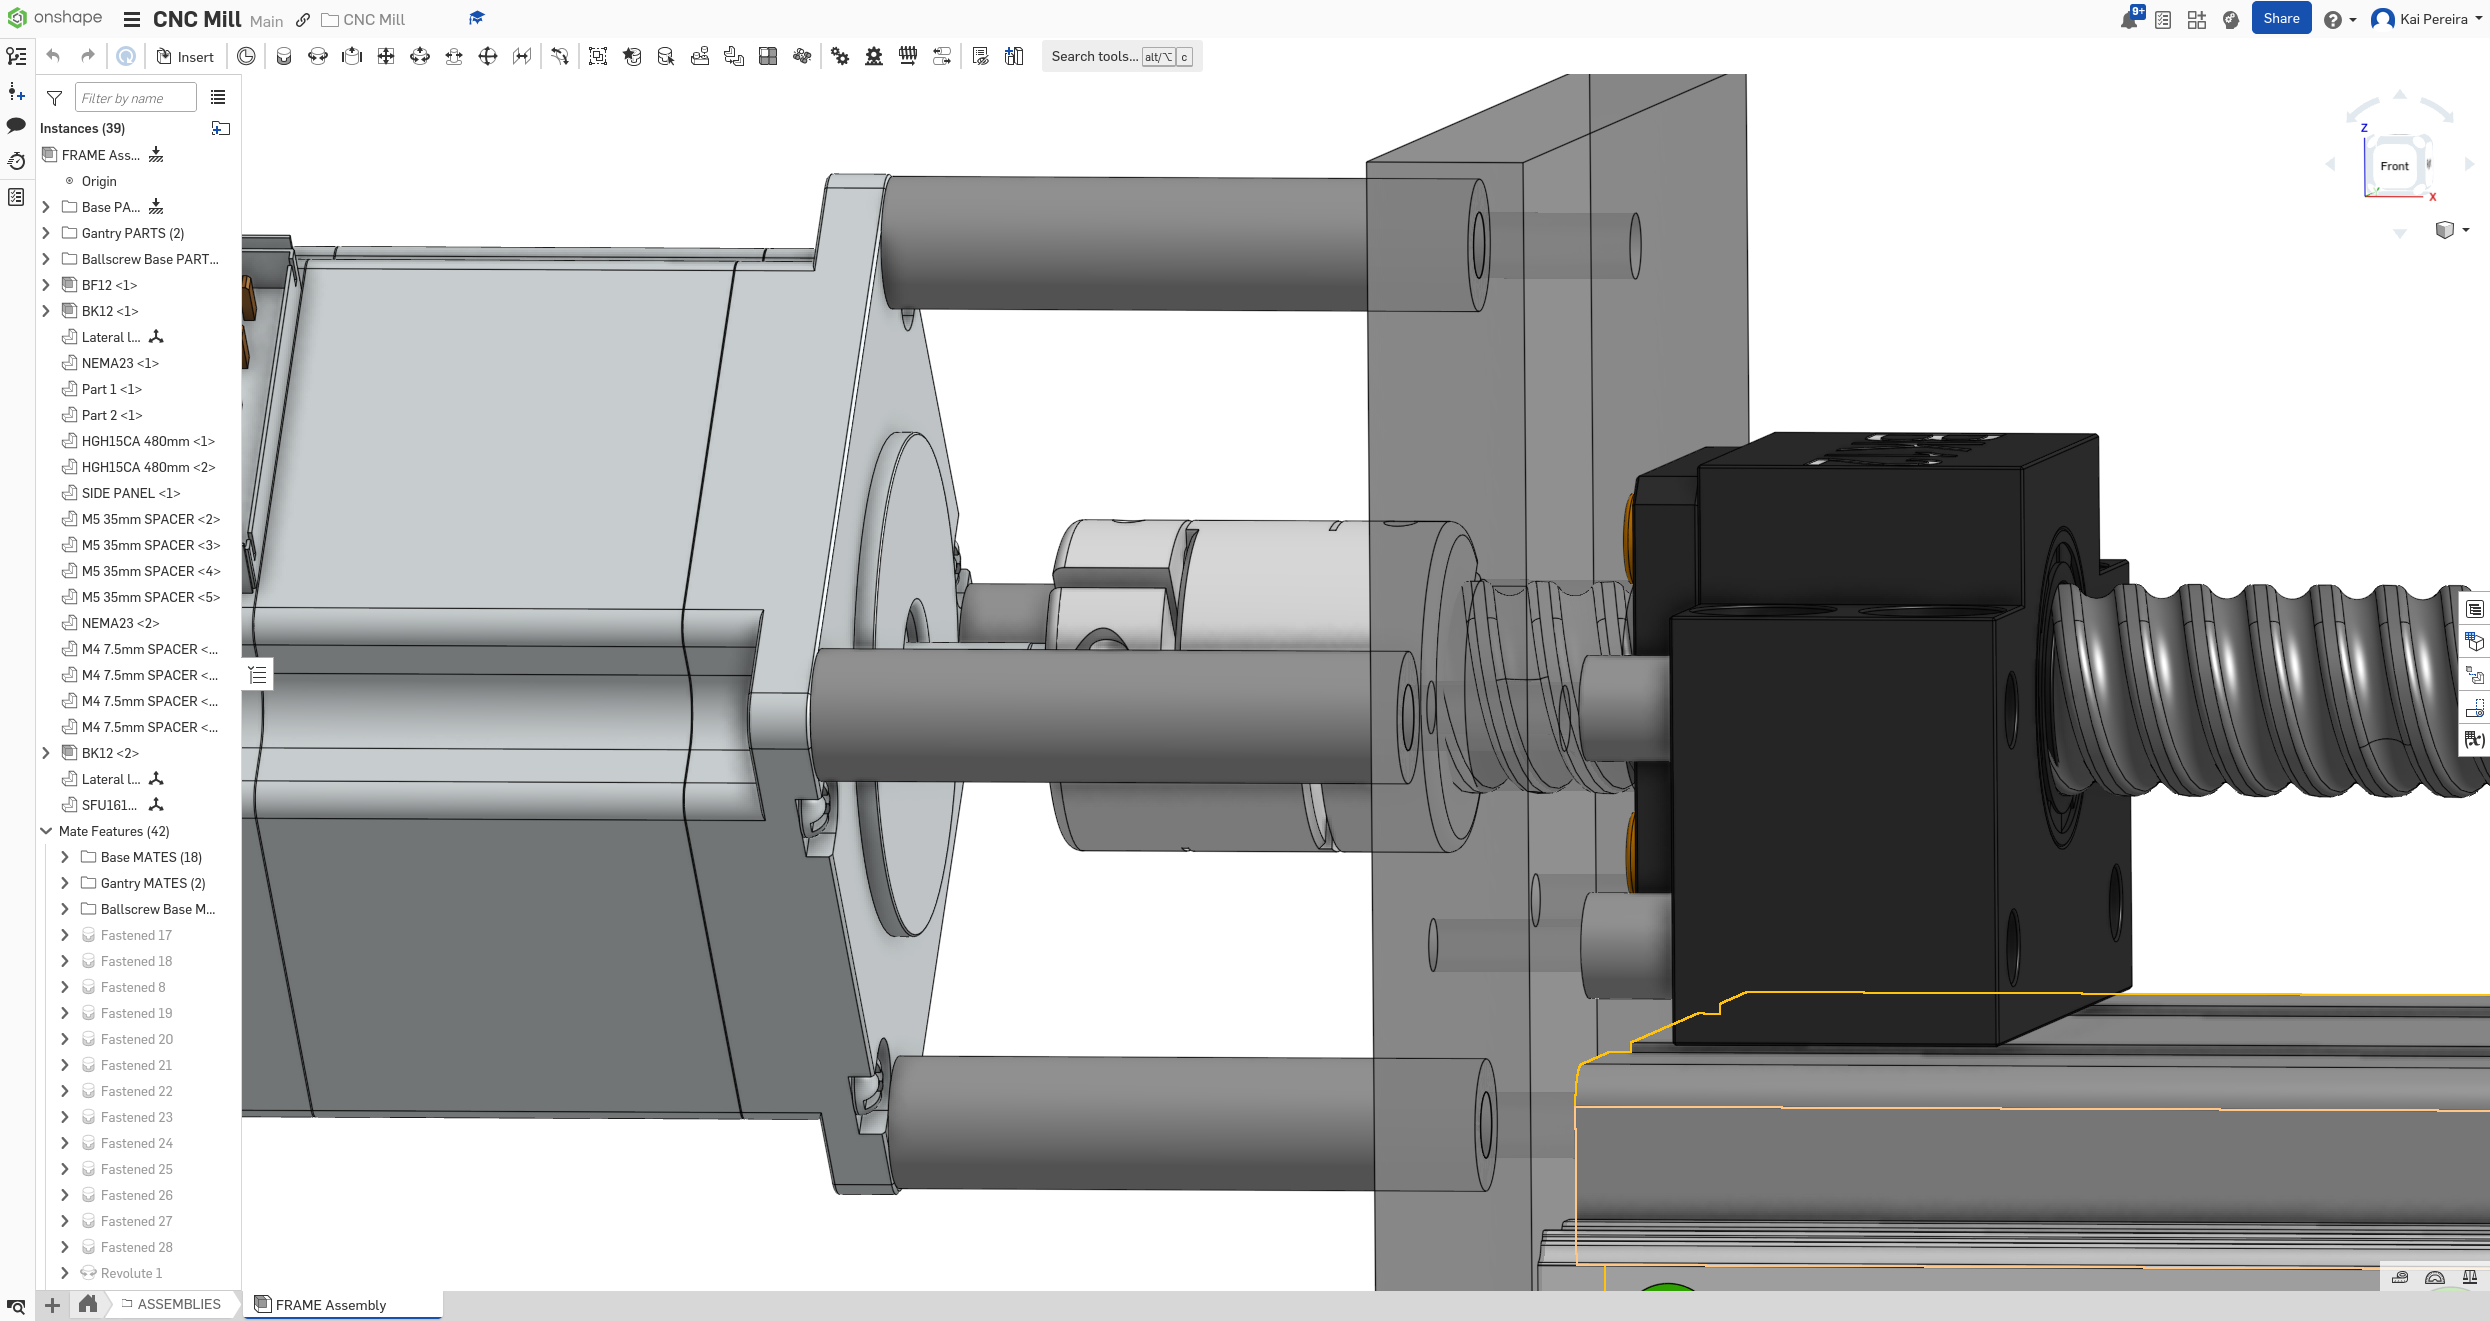Click the undo arrow
This screenshot has height=1321, width=2490.
pos(51,56)
